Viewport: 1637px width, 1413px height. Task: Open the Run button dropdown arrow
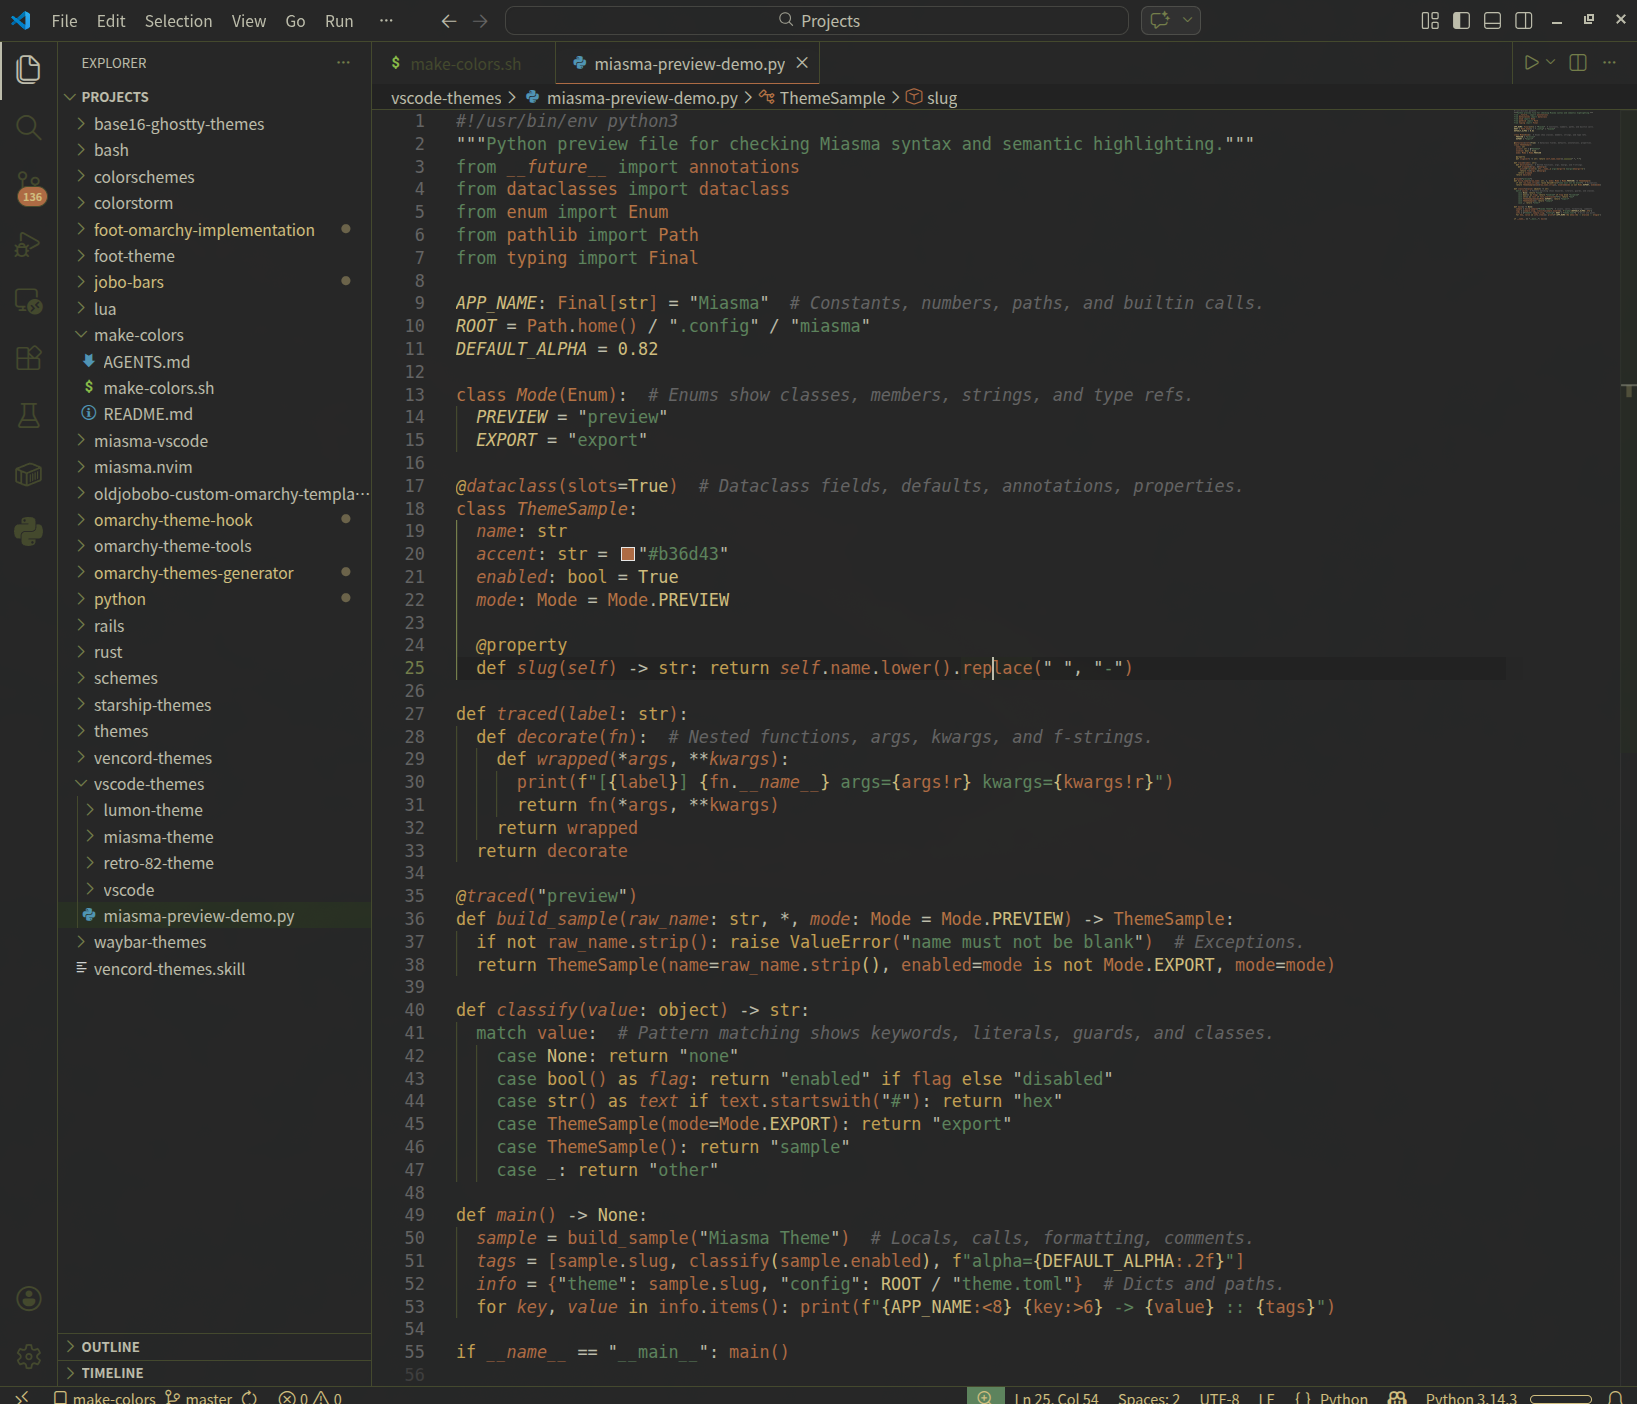tap(1551, 63)
